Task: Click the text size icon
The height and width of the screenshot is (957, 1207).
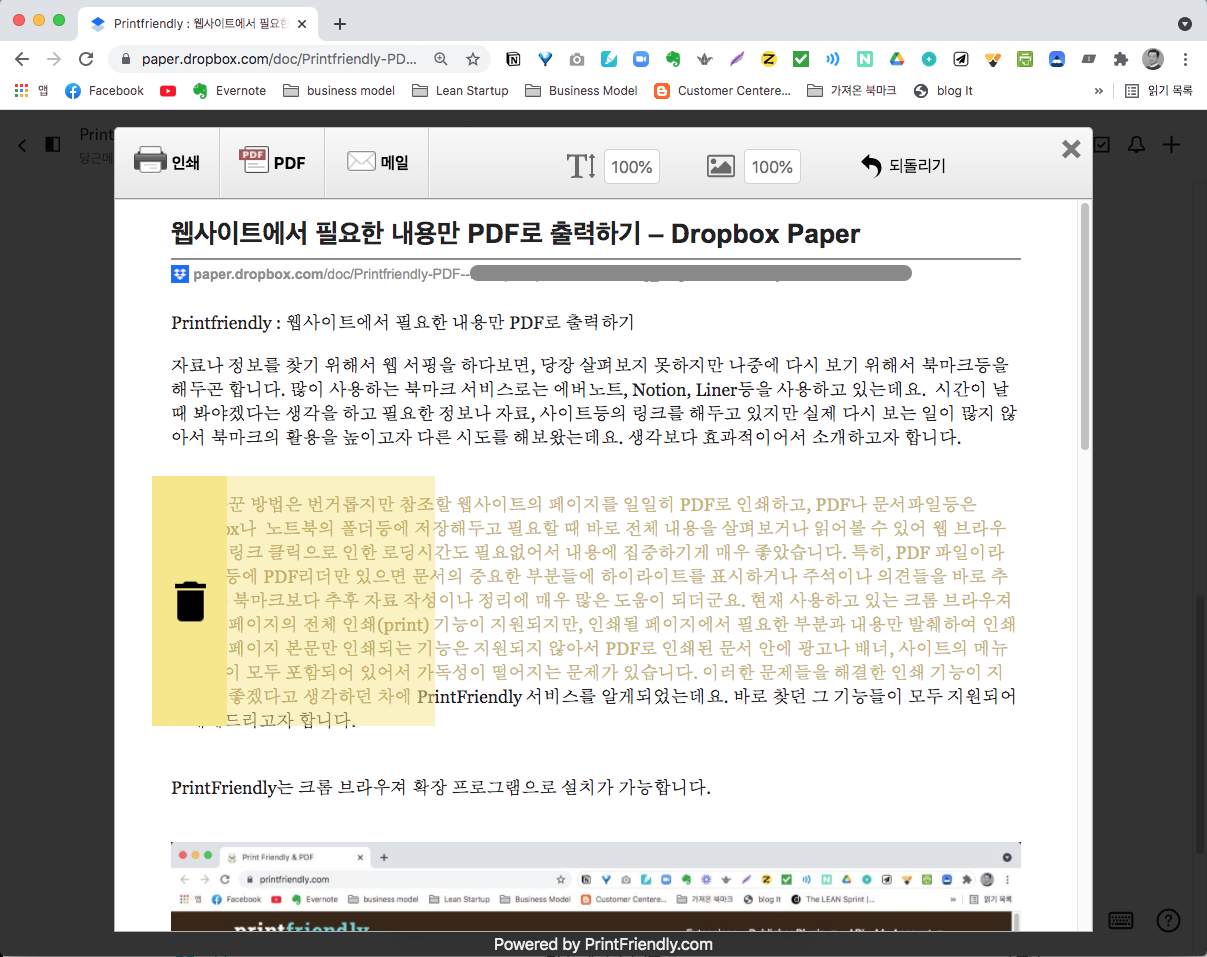Action: pyautogui.click(x=581, y=166)
